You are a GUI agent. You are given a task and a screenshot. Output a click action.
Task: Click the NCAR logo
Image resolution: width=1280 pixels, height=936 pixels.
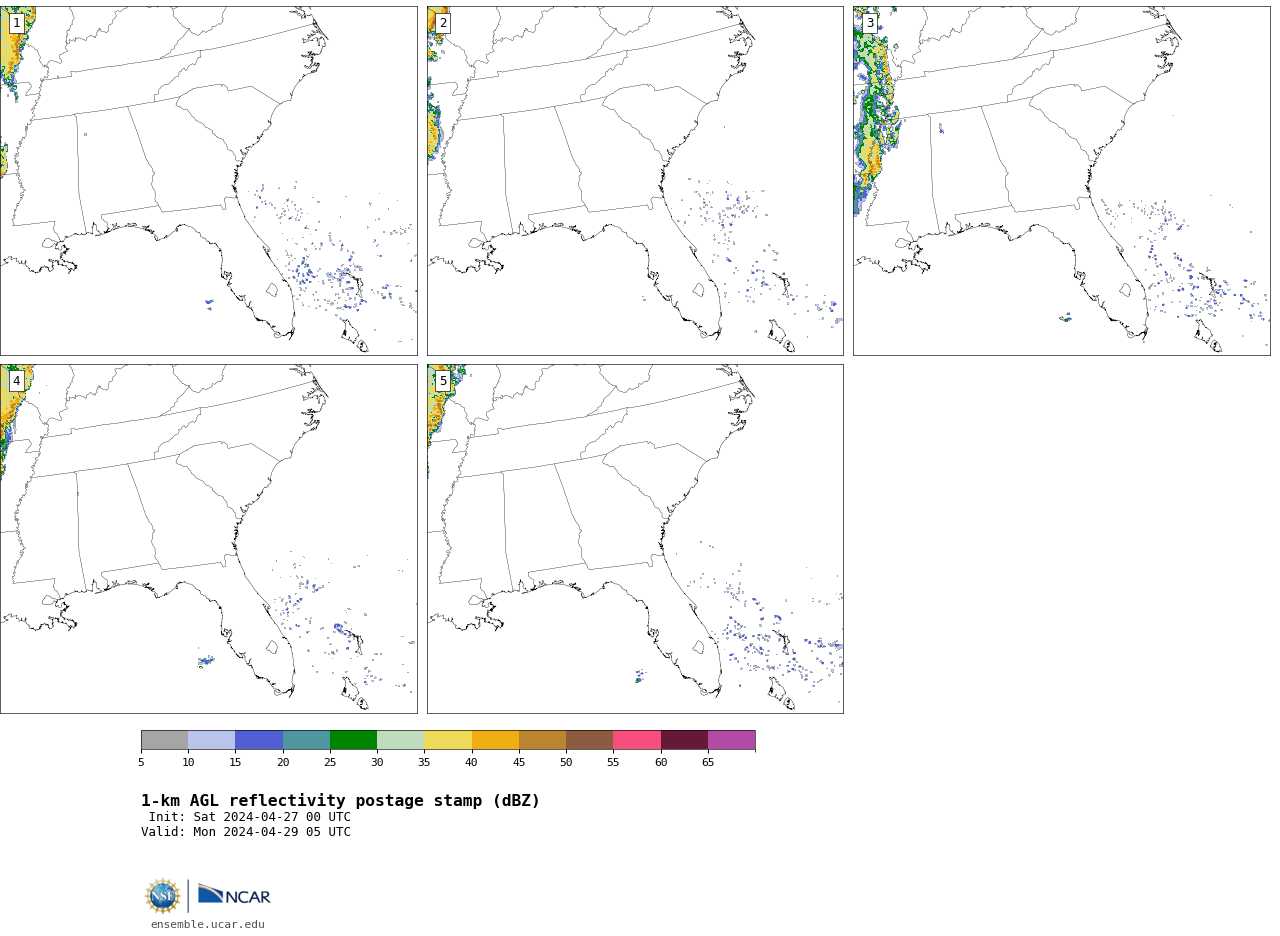point(234,895)
